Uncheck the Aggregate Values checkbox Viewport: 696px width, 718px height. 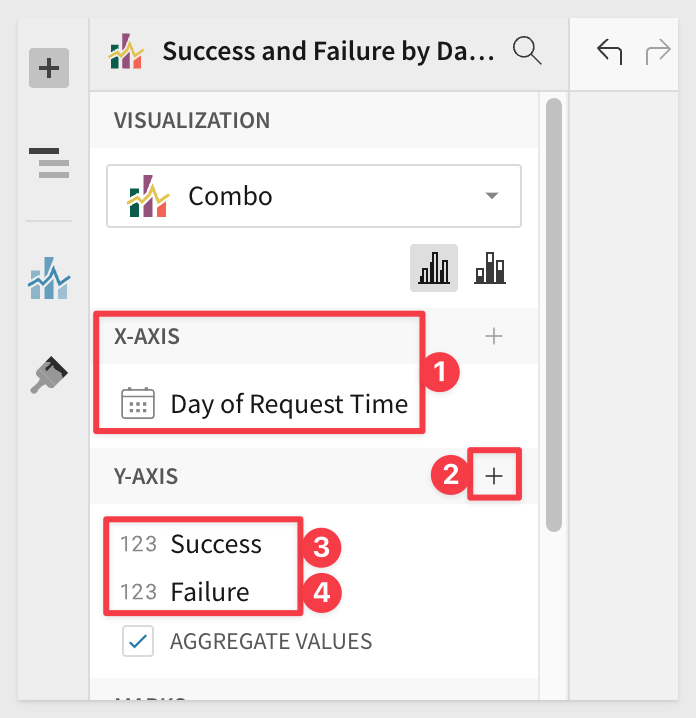[138, 641]
